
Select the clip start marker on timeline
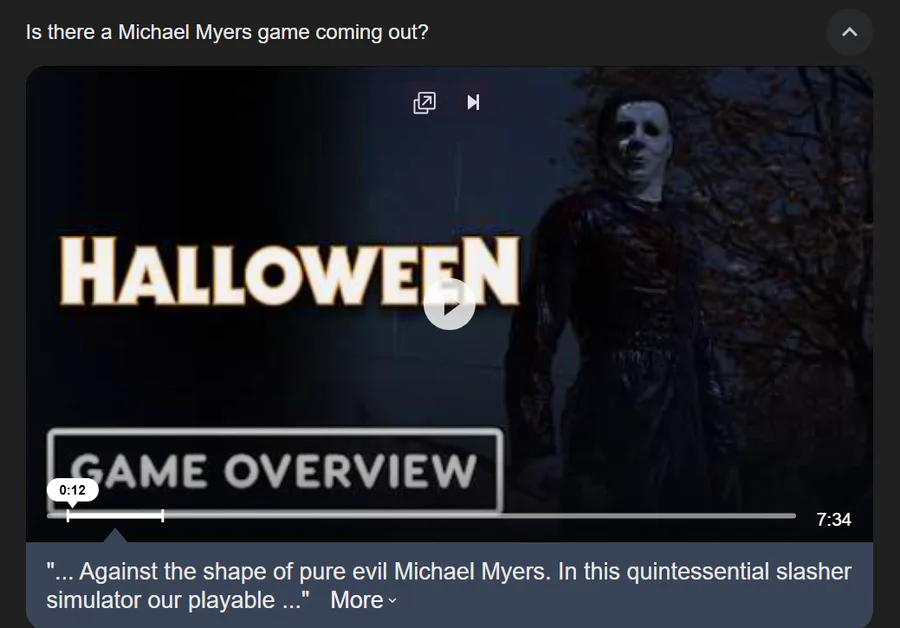68,515
